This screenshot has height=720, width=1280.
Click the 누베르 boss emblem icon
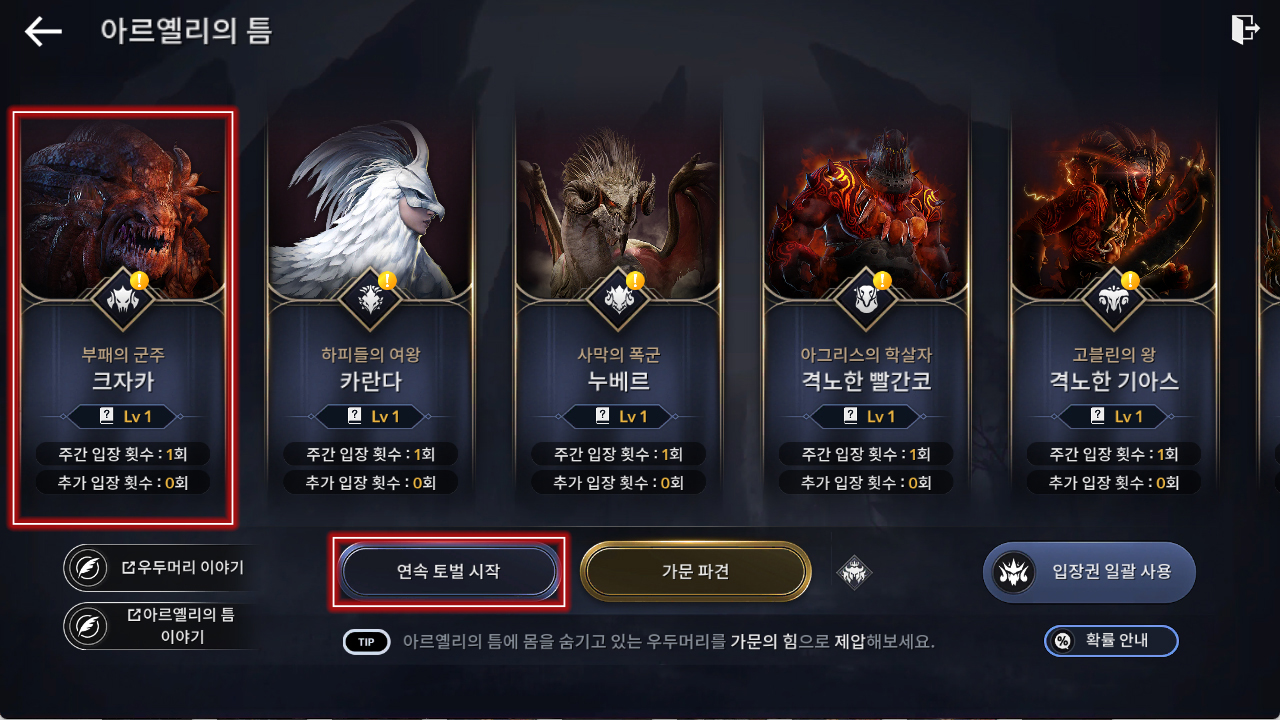(618, 297)
